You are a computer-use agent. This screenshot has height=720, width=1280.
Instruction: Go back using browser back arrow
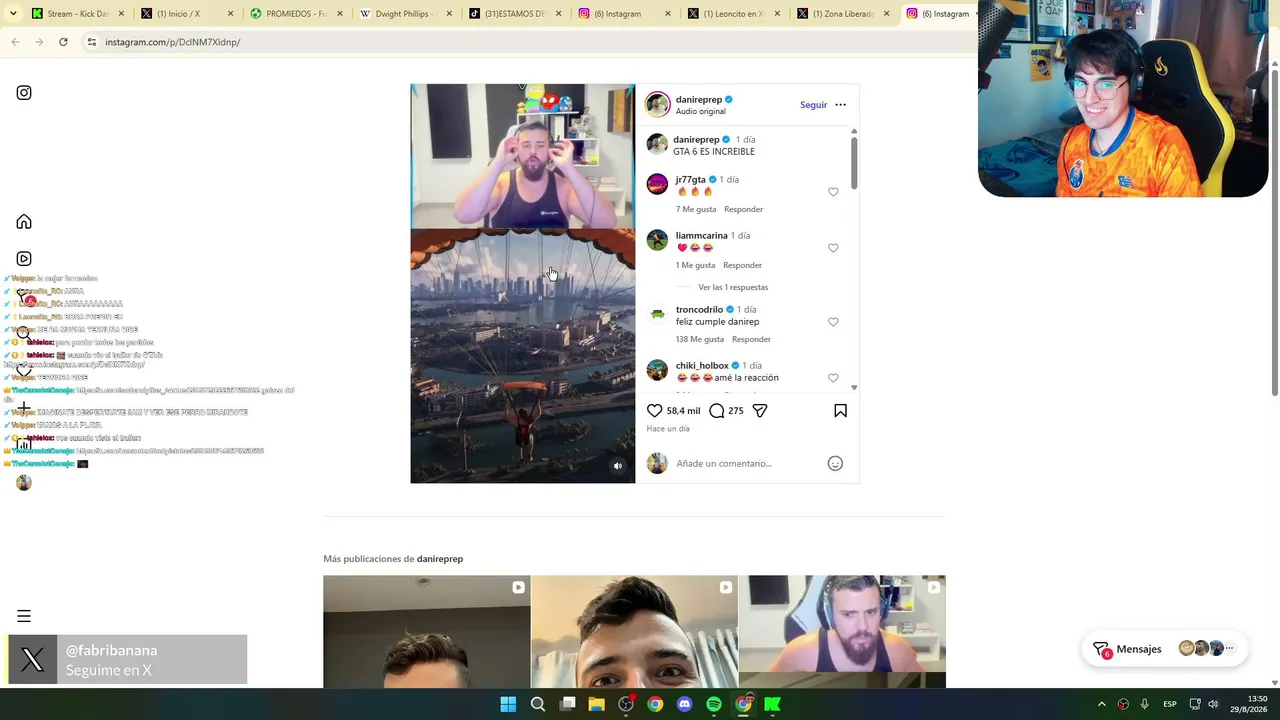tap(15, 42)
